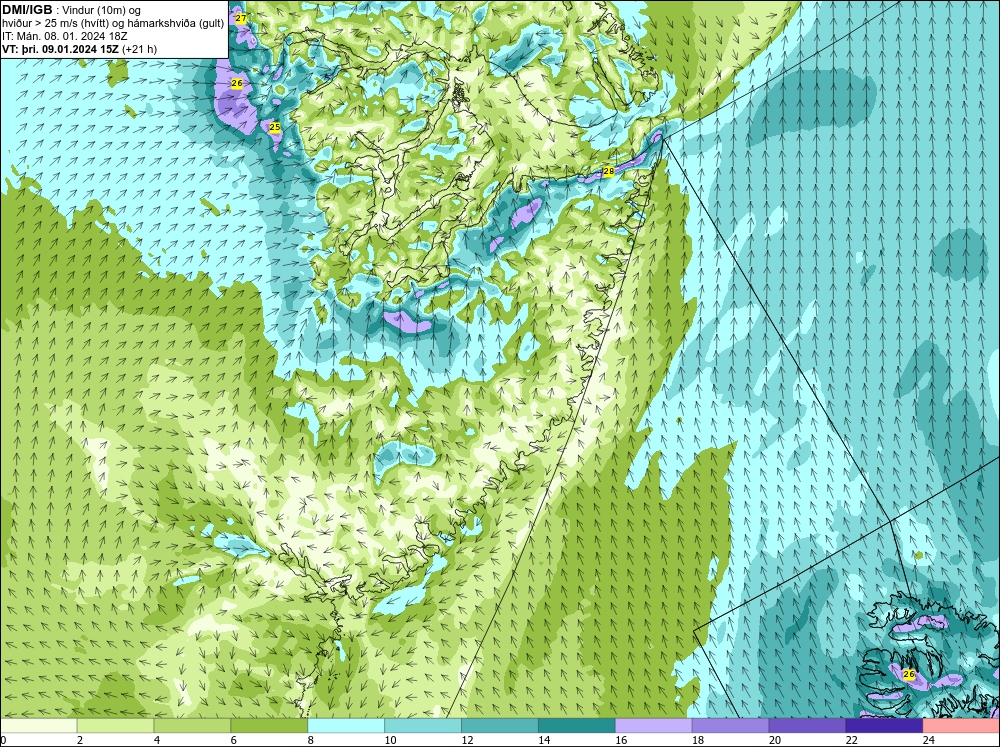The width and height of the screenshot is (1000, 747).
Task: Click legend scale value 16
Action: pyautogui.click(x=621, y=740)
